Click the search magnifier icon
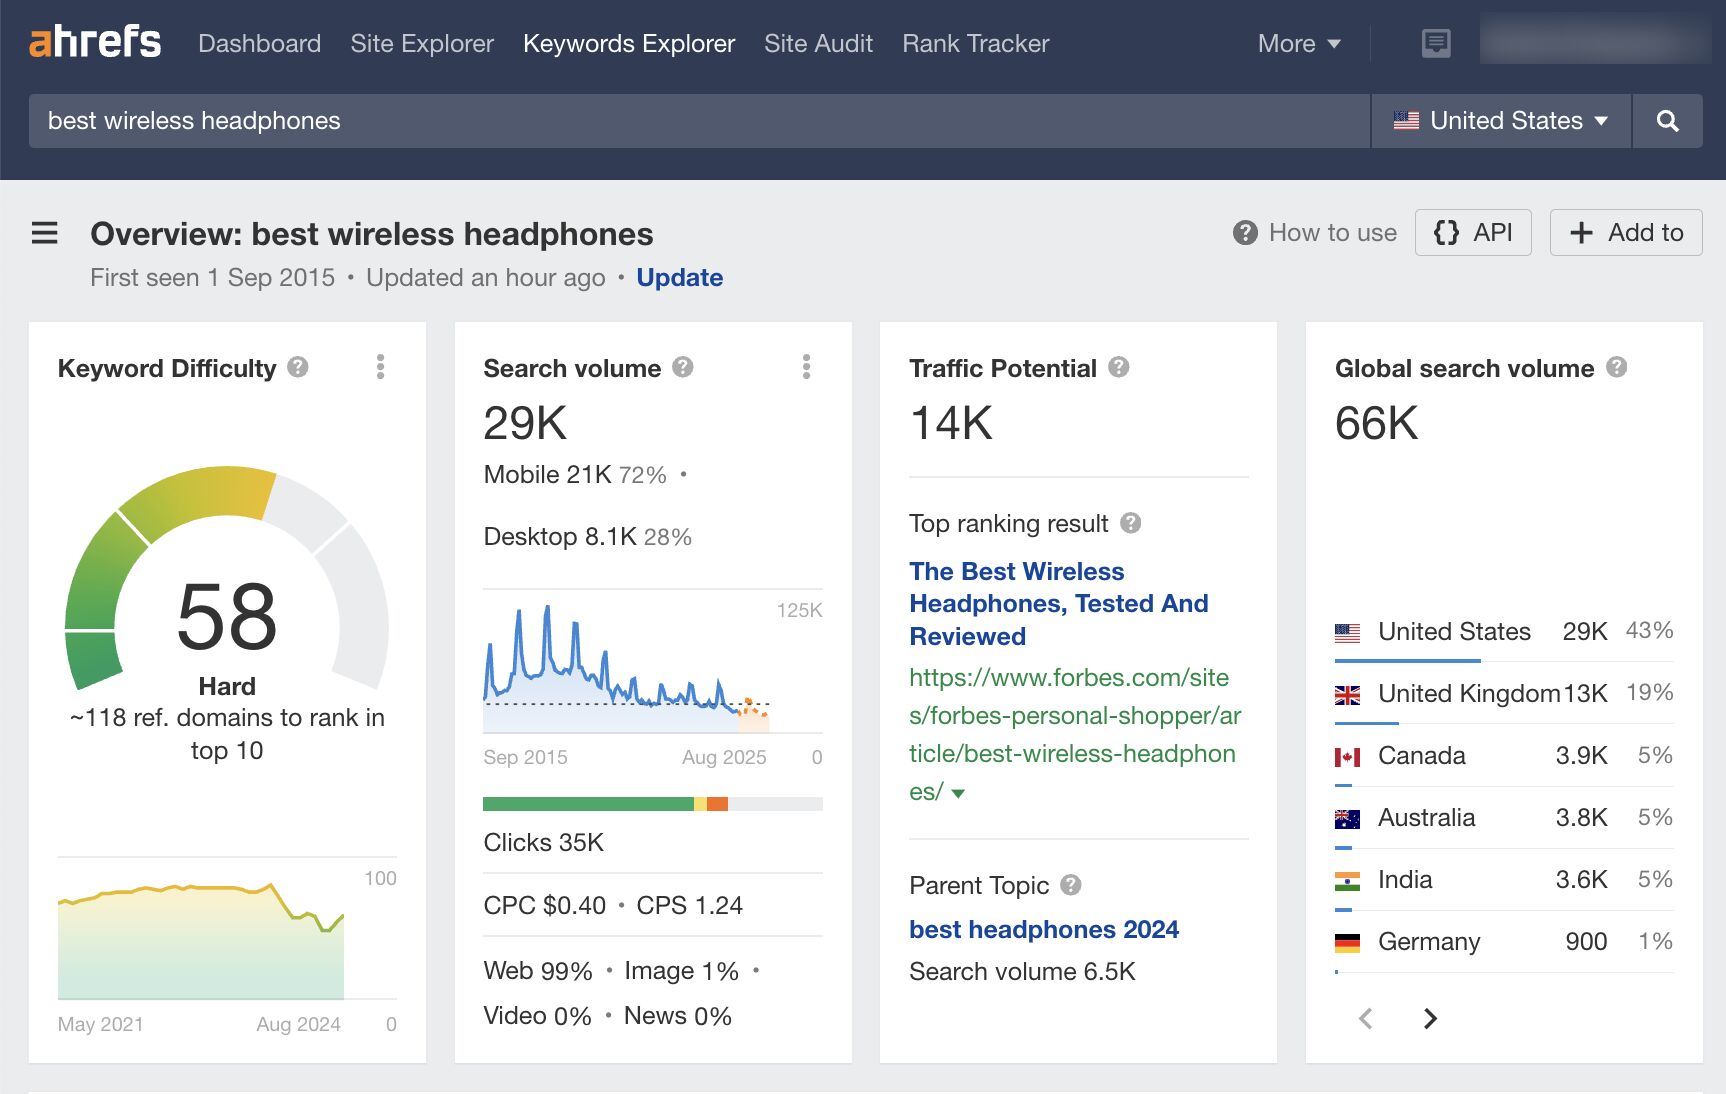 point(1667,120)
